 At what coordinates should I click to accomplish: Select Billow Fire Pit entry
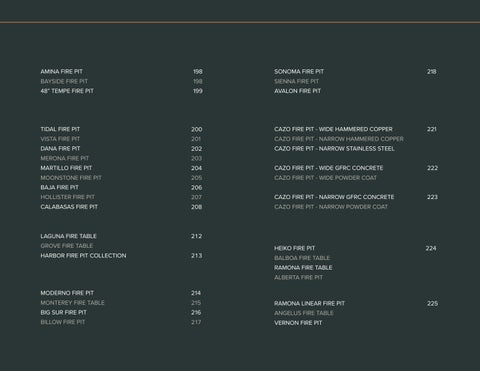pyautogui.click(x=63, y=322)
